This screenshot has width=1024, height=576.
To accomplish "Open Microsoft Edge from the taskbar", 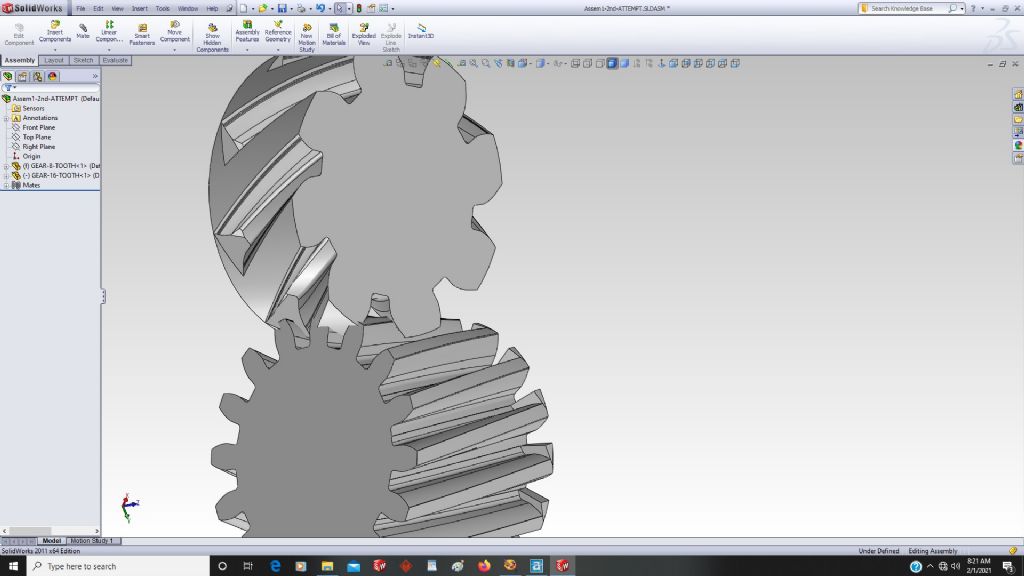I will [x=275, y=566].
